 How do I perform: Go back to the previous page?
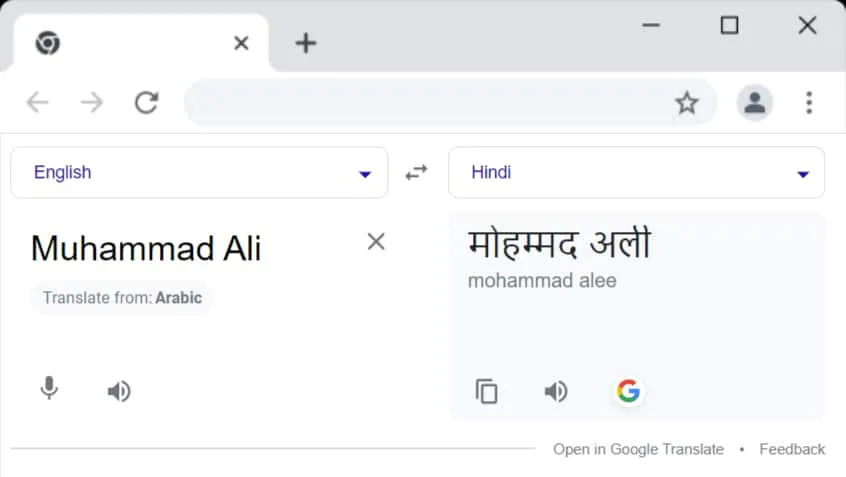tap(38, 103)
